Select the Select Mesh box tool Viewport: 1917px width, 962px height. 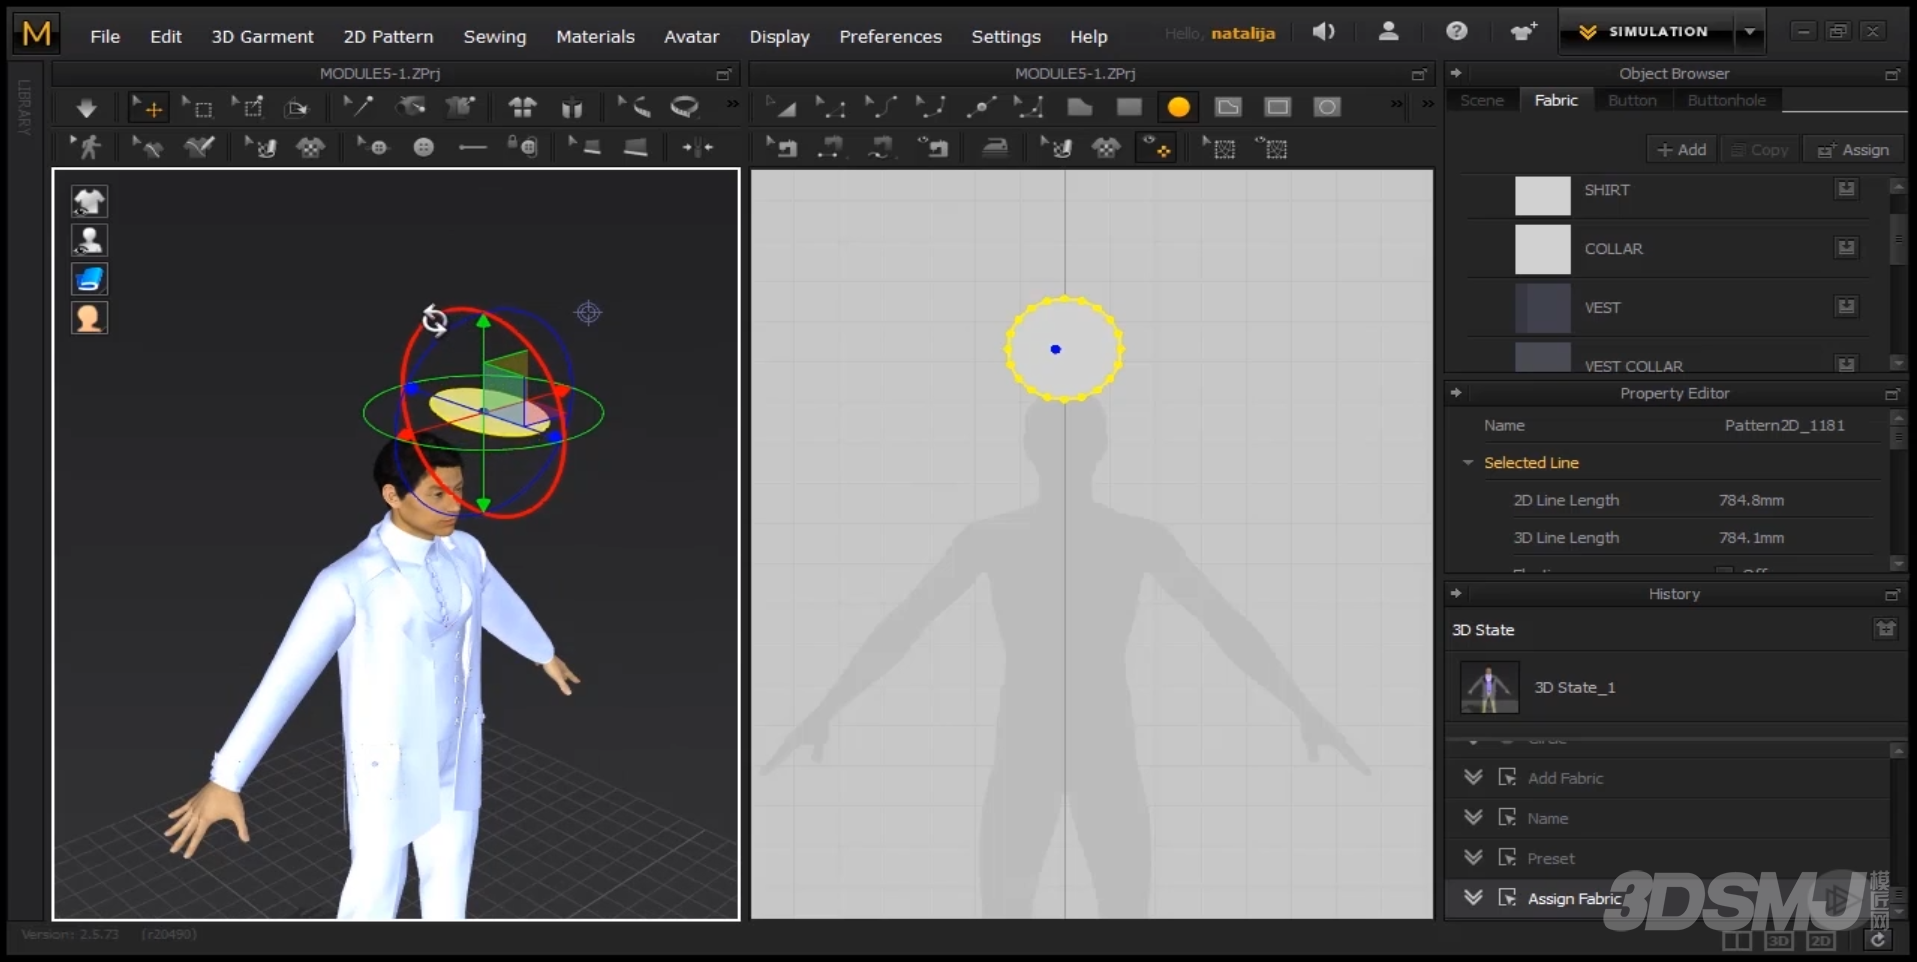(198, 107)
